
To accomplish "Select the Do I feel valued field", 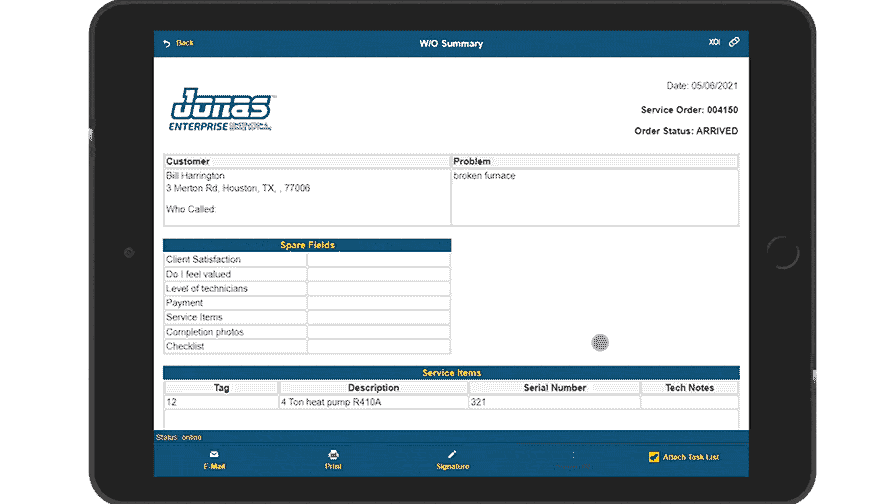I will [379, 274].
